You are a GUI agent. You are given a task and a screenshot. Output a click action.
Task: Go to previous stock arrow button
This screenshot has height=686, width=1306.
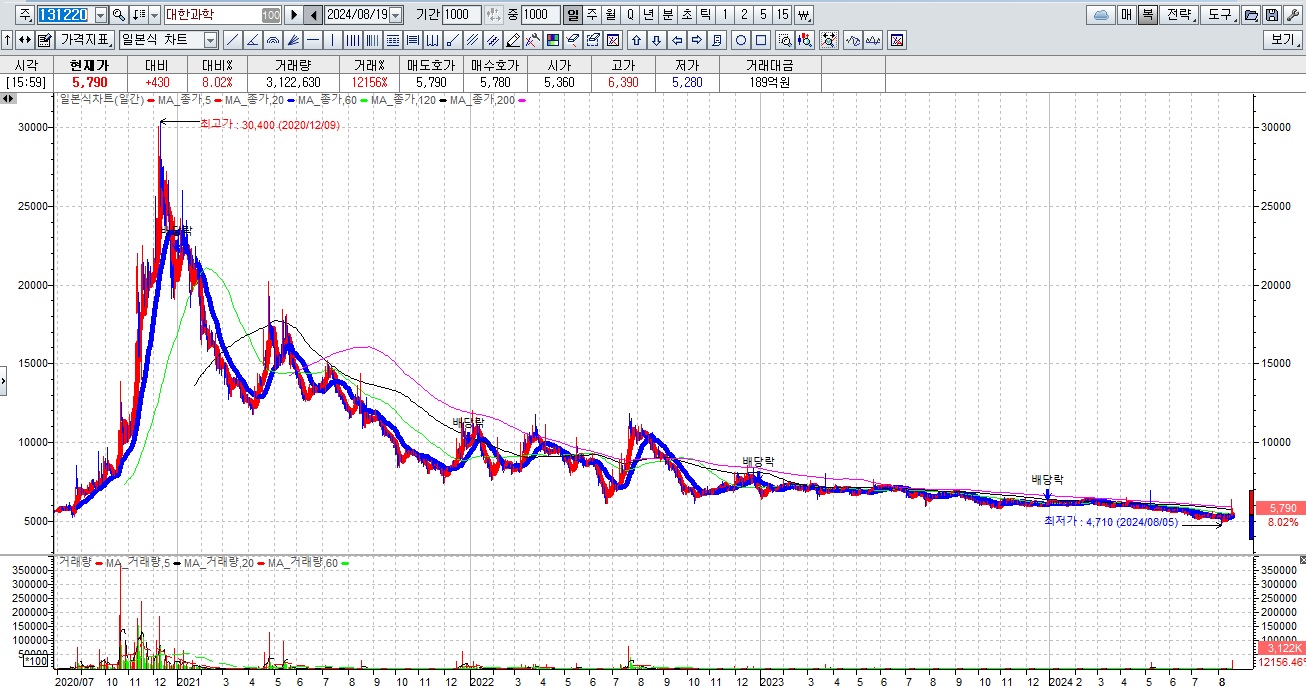tap(313, 15)
